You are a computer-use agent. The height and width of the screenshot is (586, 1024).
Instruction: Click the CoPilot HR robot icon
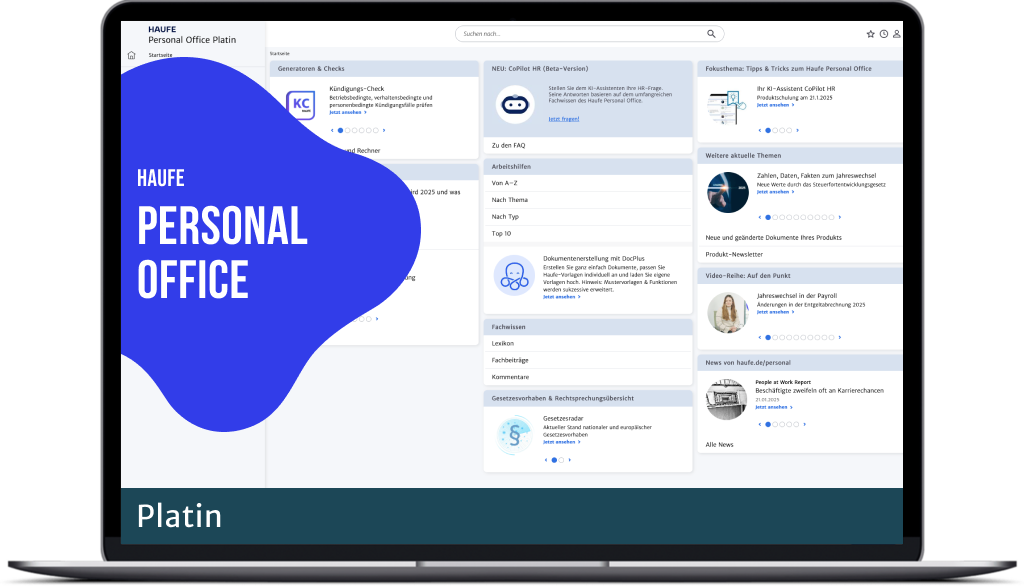[x=515, y=104]
